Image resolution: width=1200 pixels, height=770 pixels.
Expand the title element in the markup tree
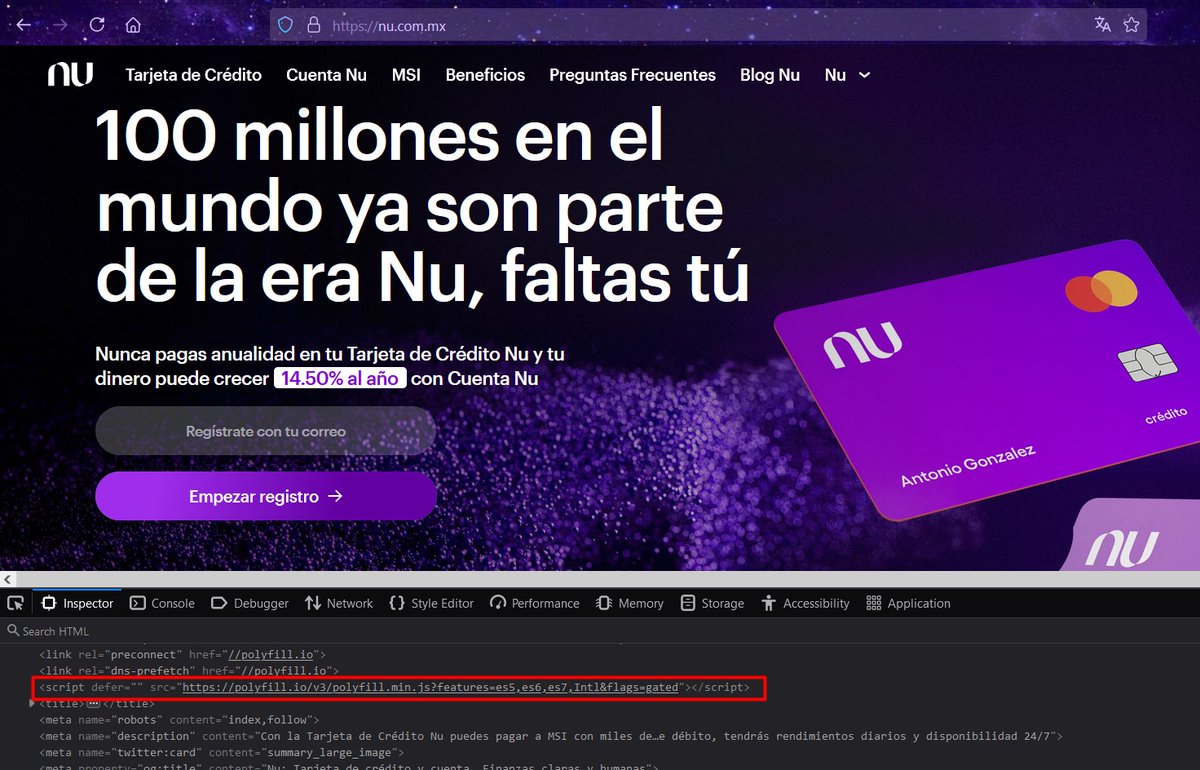click(33, 703)
